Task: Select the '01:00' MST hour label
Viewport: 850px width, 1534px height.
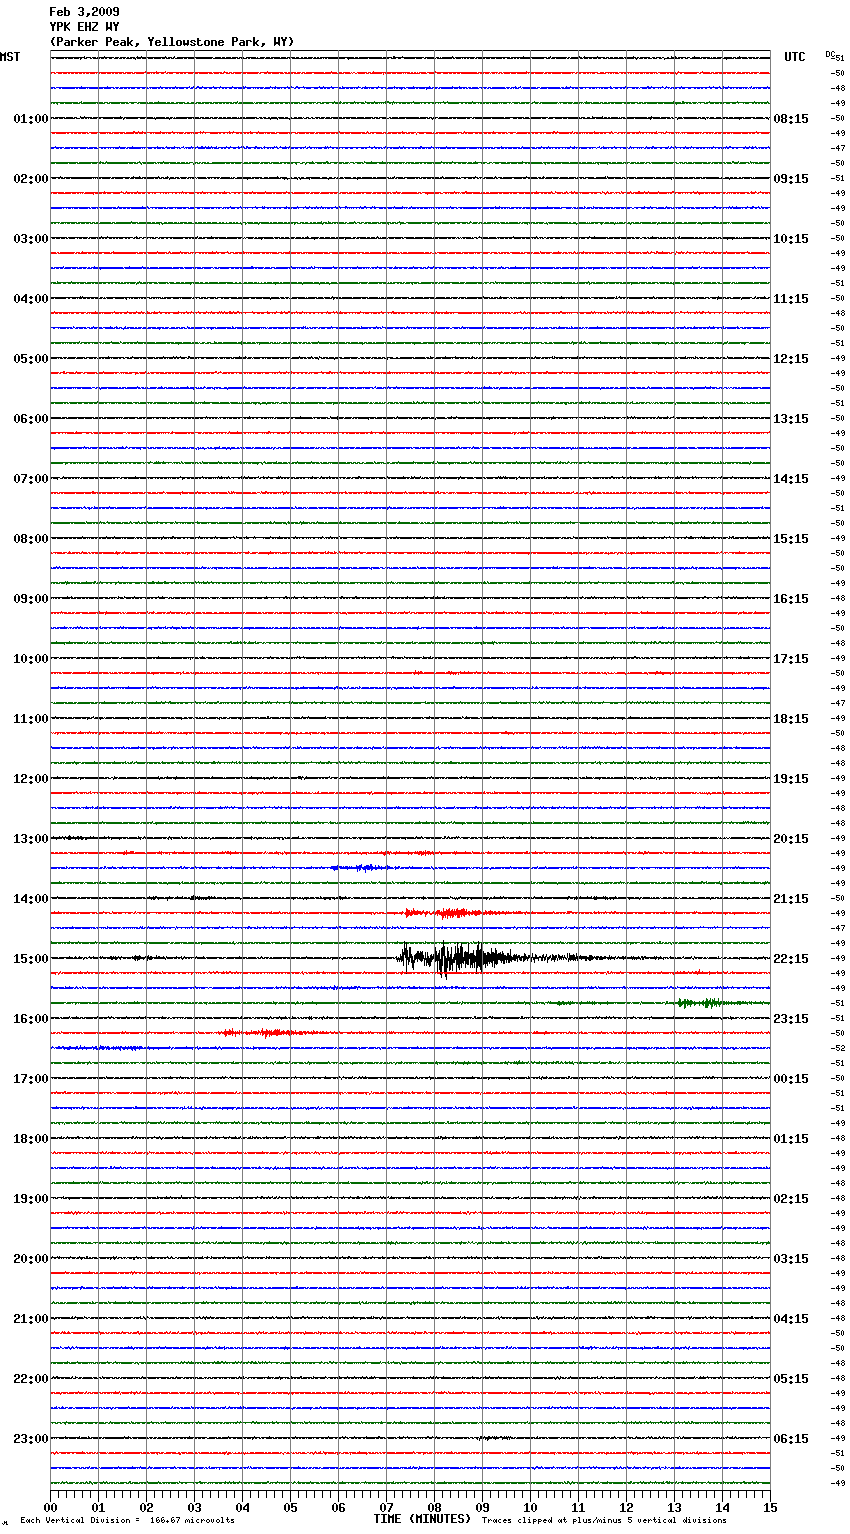Action: [30, 119]
